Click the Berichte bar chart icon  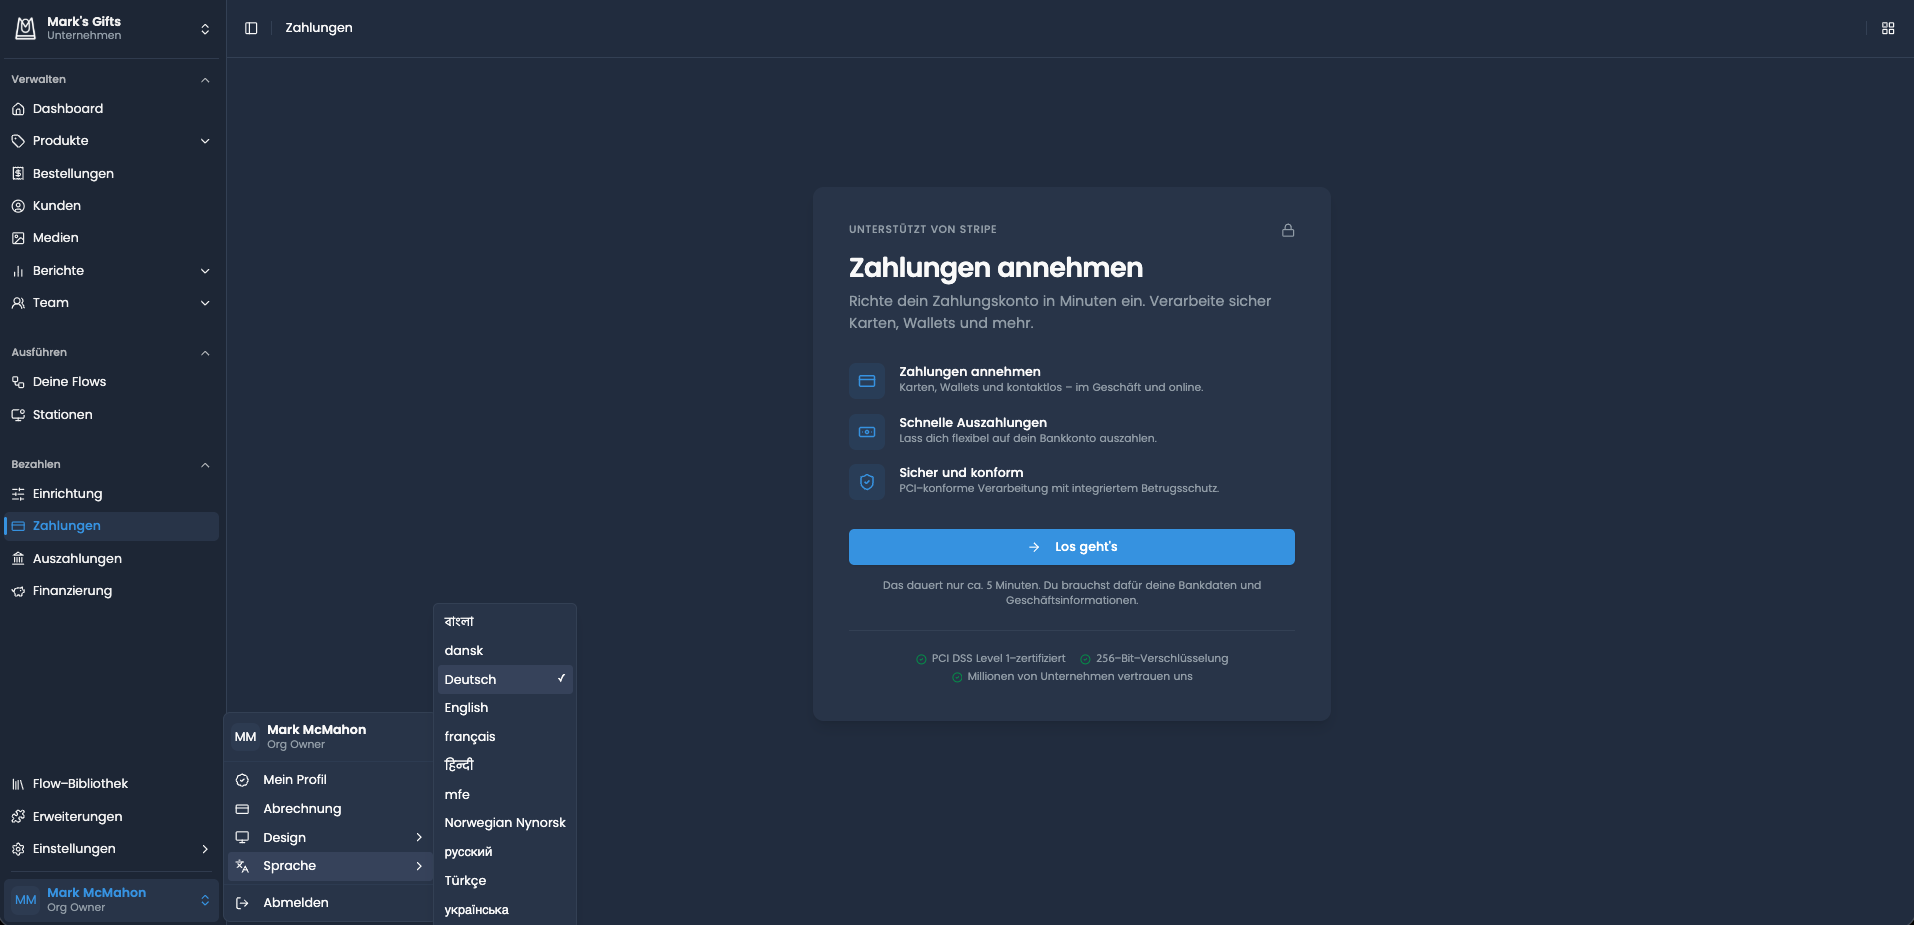pos(18,271)
